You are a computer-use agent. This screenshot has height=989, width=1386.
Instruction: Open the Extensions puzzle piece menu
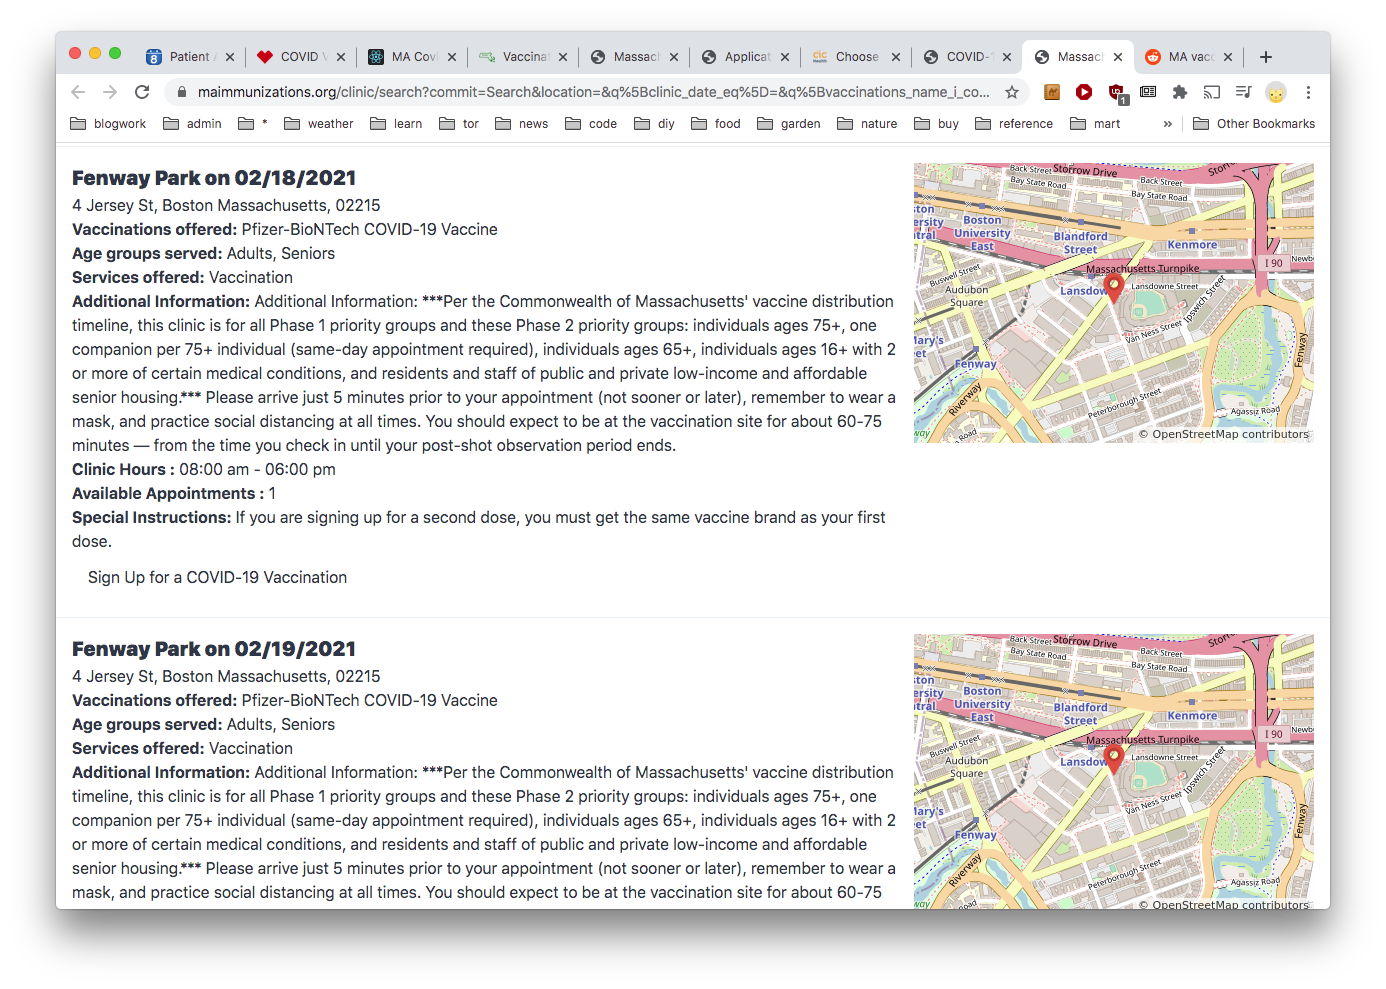1180,92
